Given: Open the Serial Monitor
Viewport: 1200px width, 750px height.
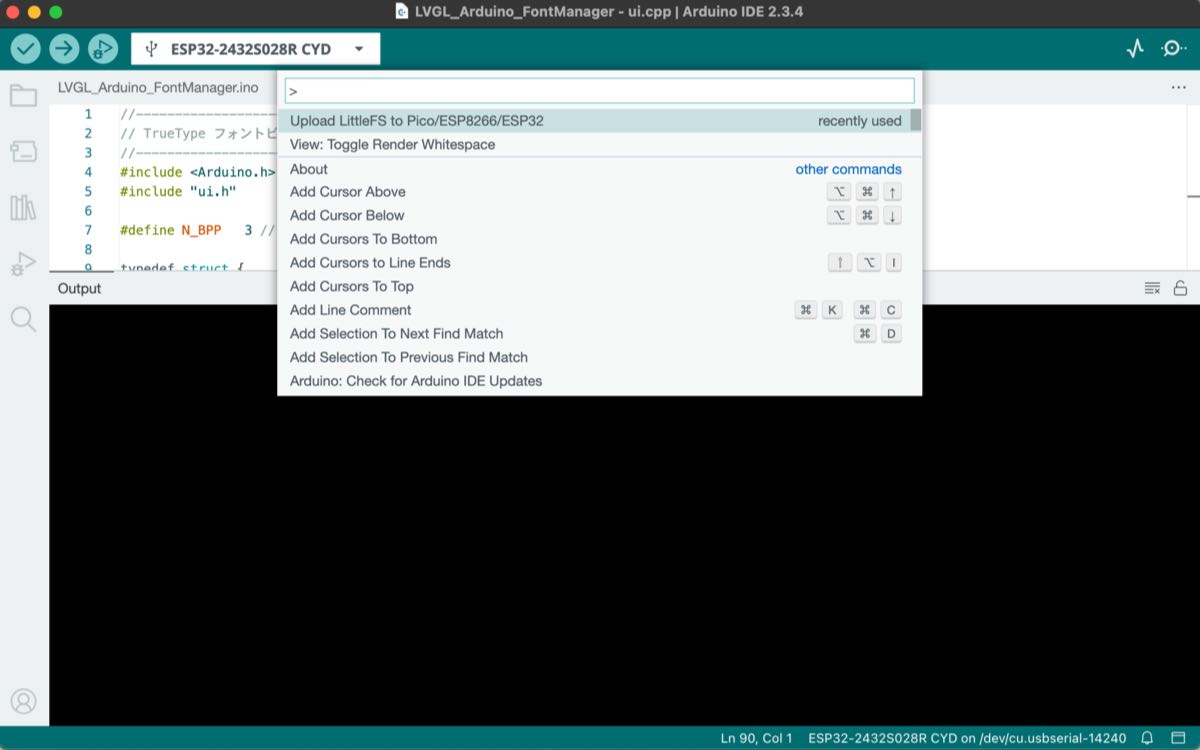Looking at the screenshot, I should (x=1173, y=48).
